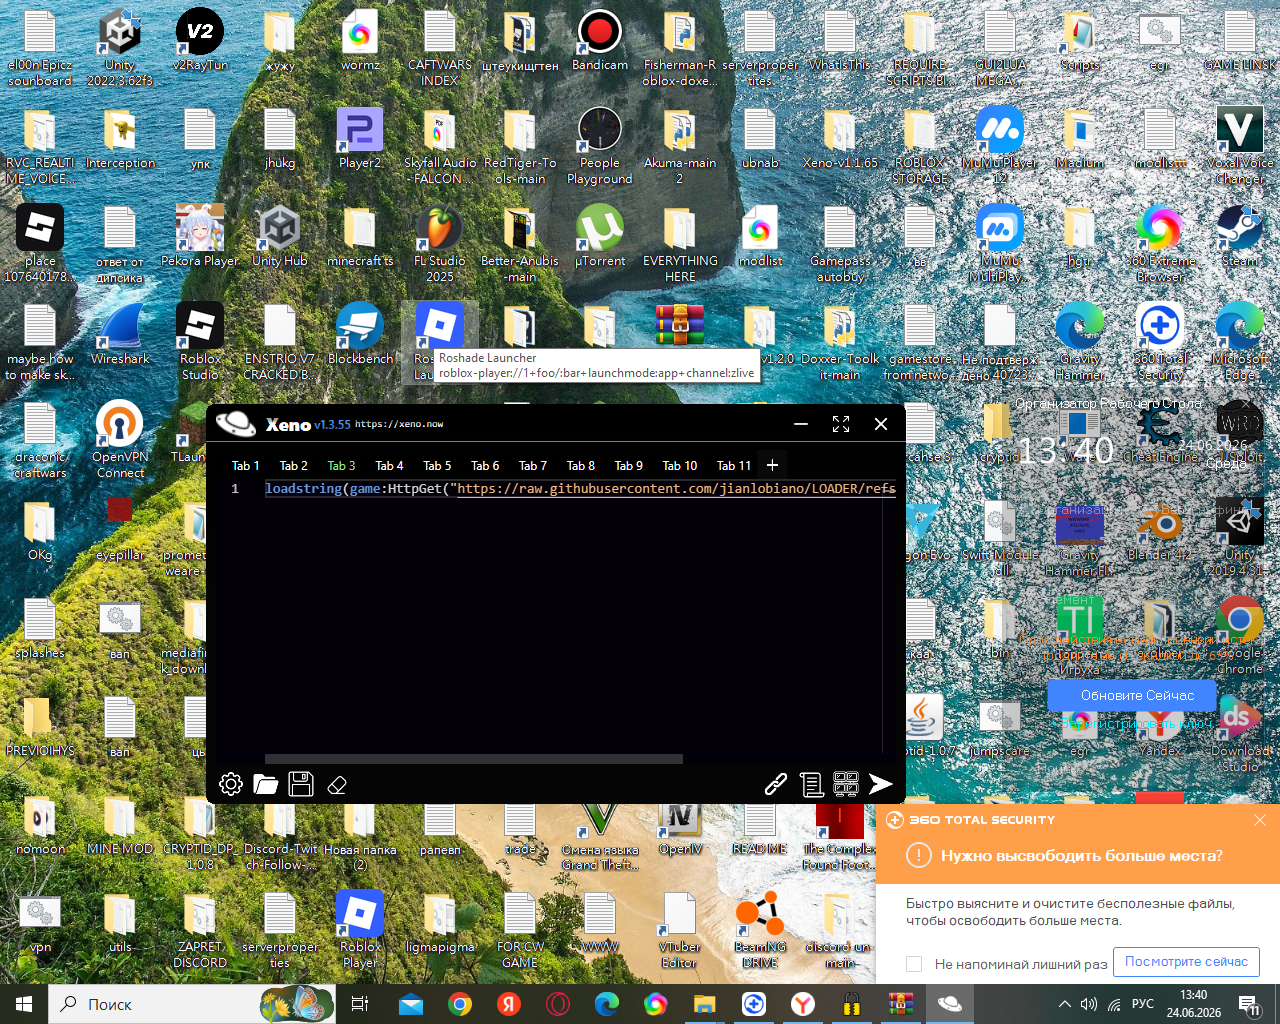Click the Посмотрите сейчас button

tap(1186, 962)
